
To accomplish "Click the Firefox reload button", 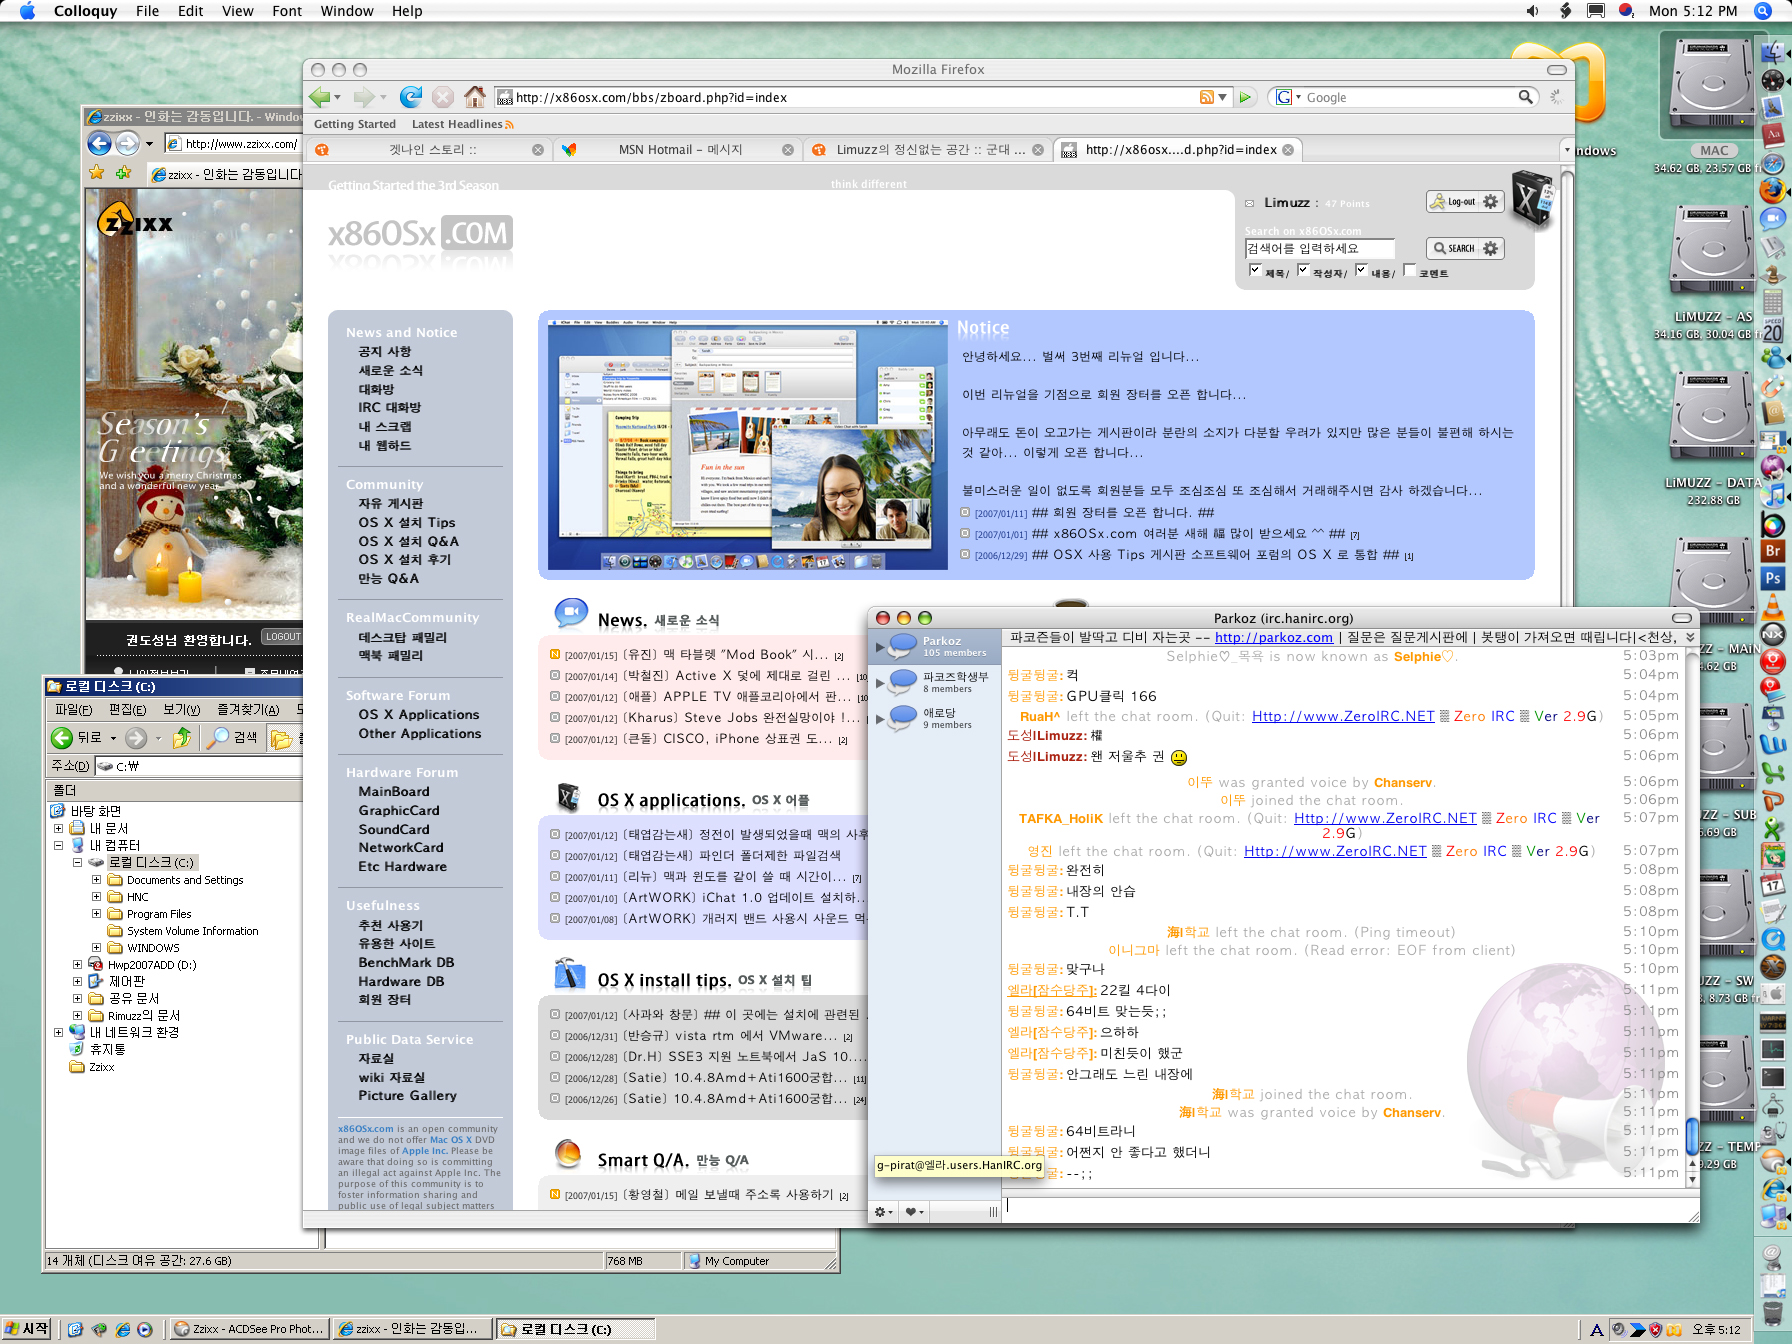I will pyautogui.click(x=410, y=97).
